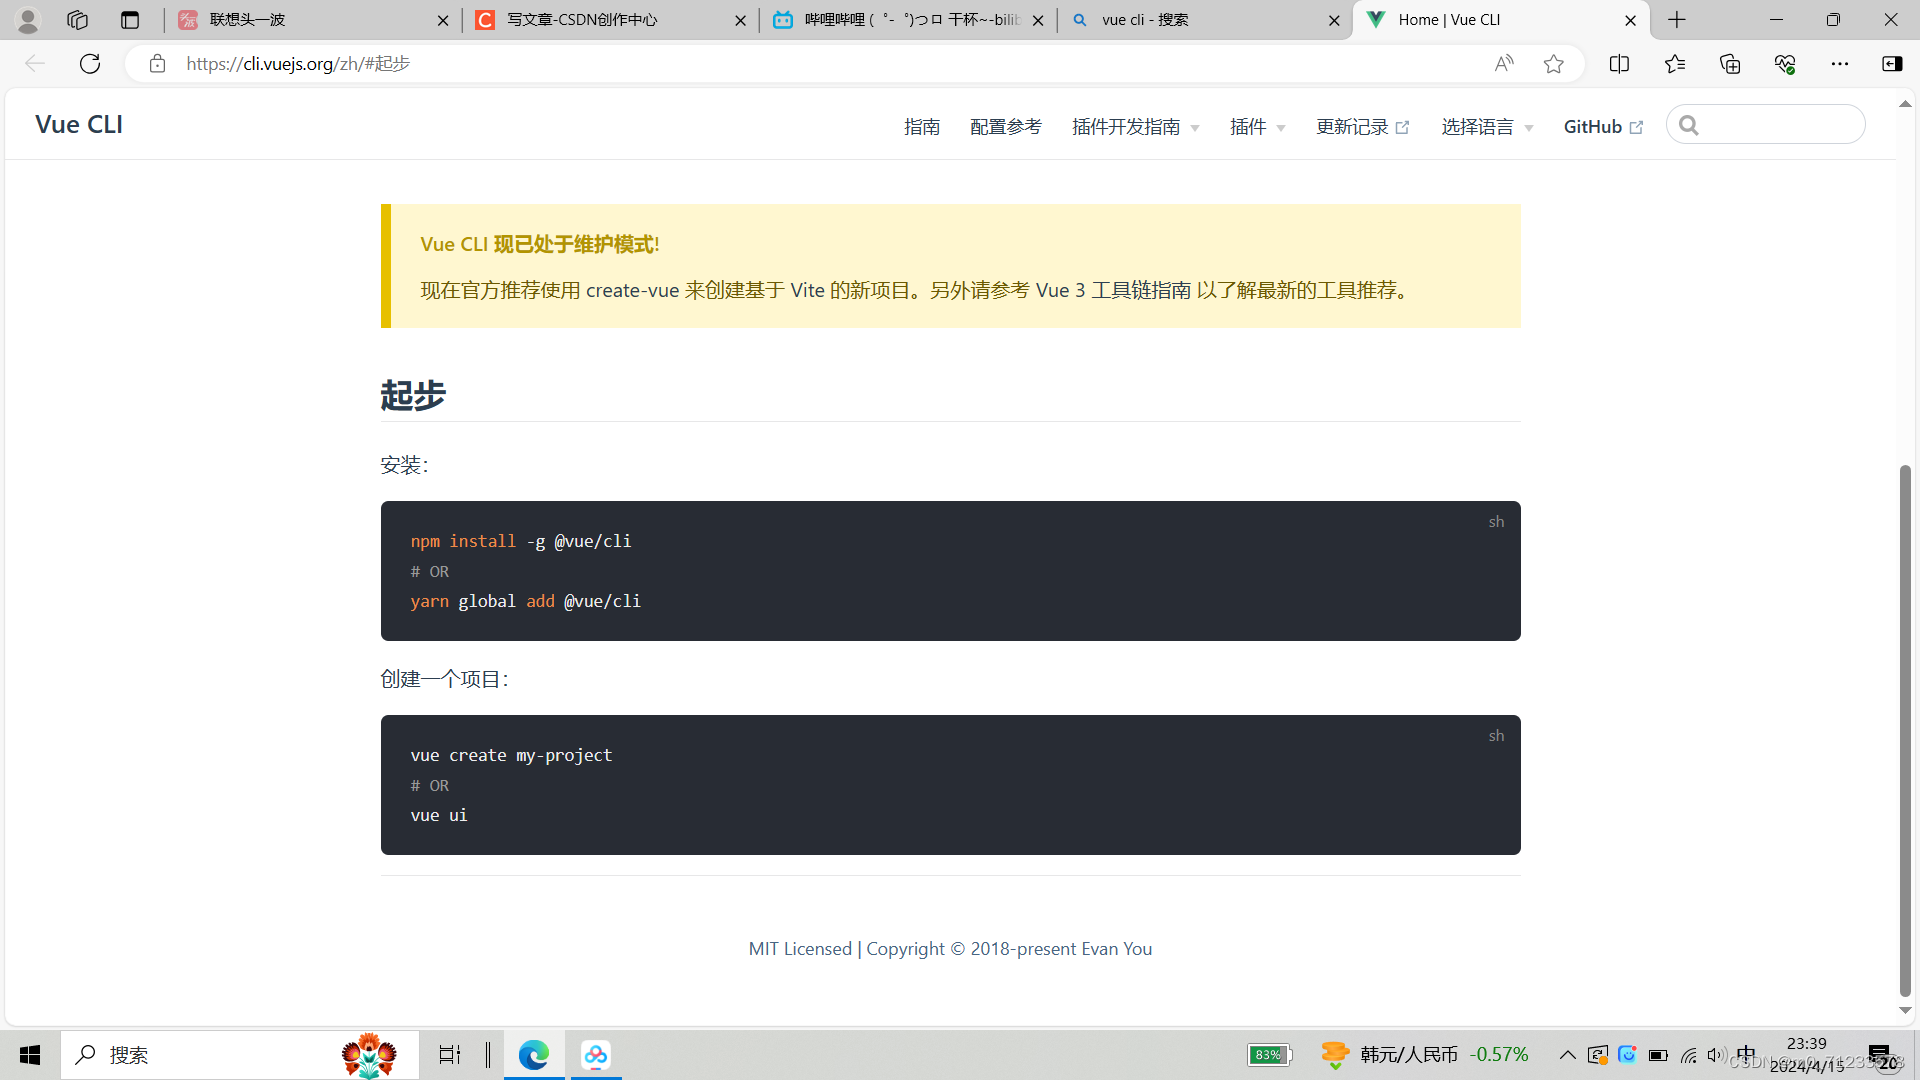1920x1080 pixels.
Task: Open the search icon in navbar
Action: (x=1689, y=124)
